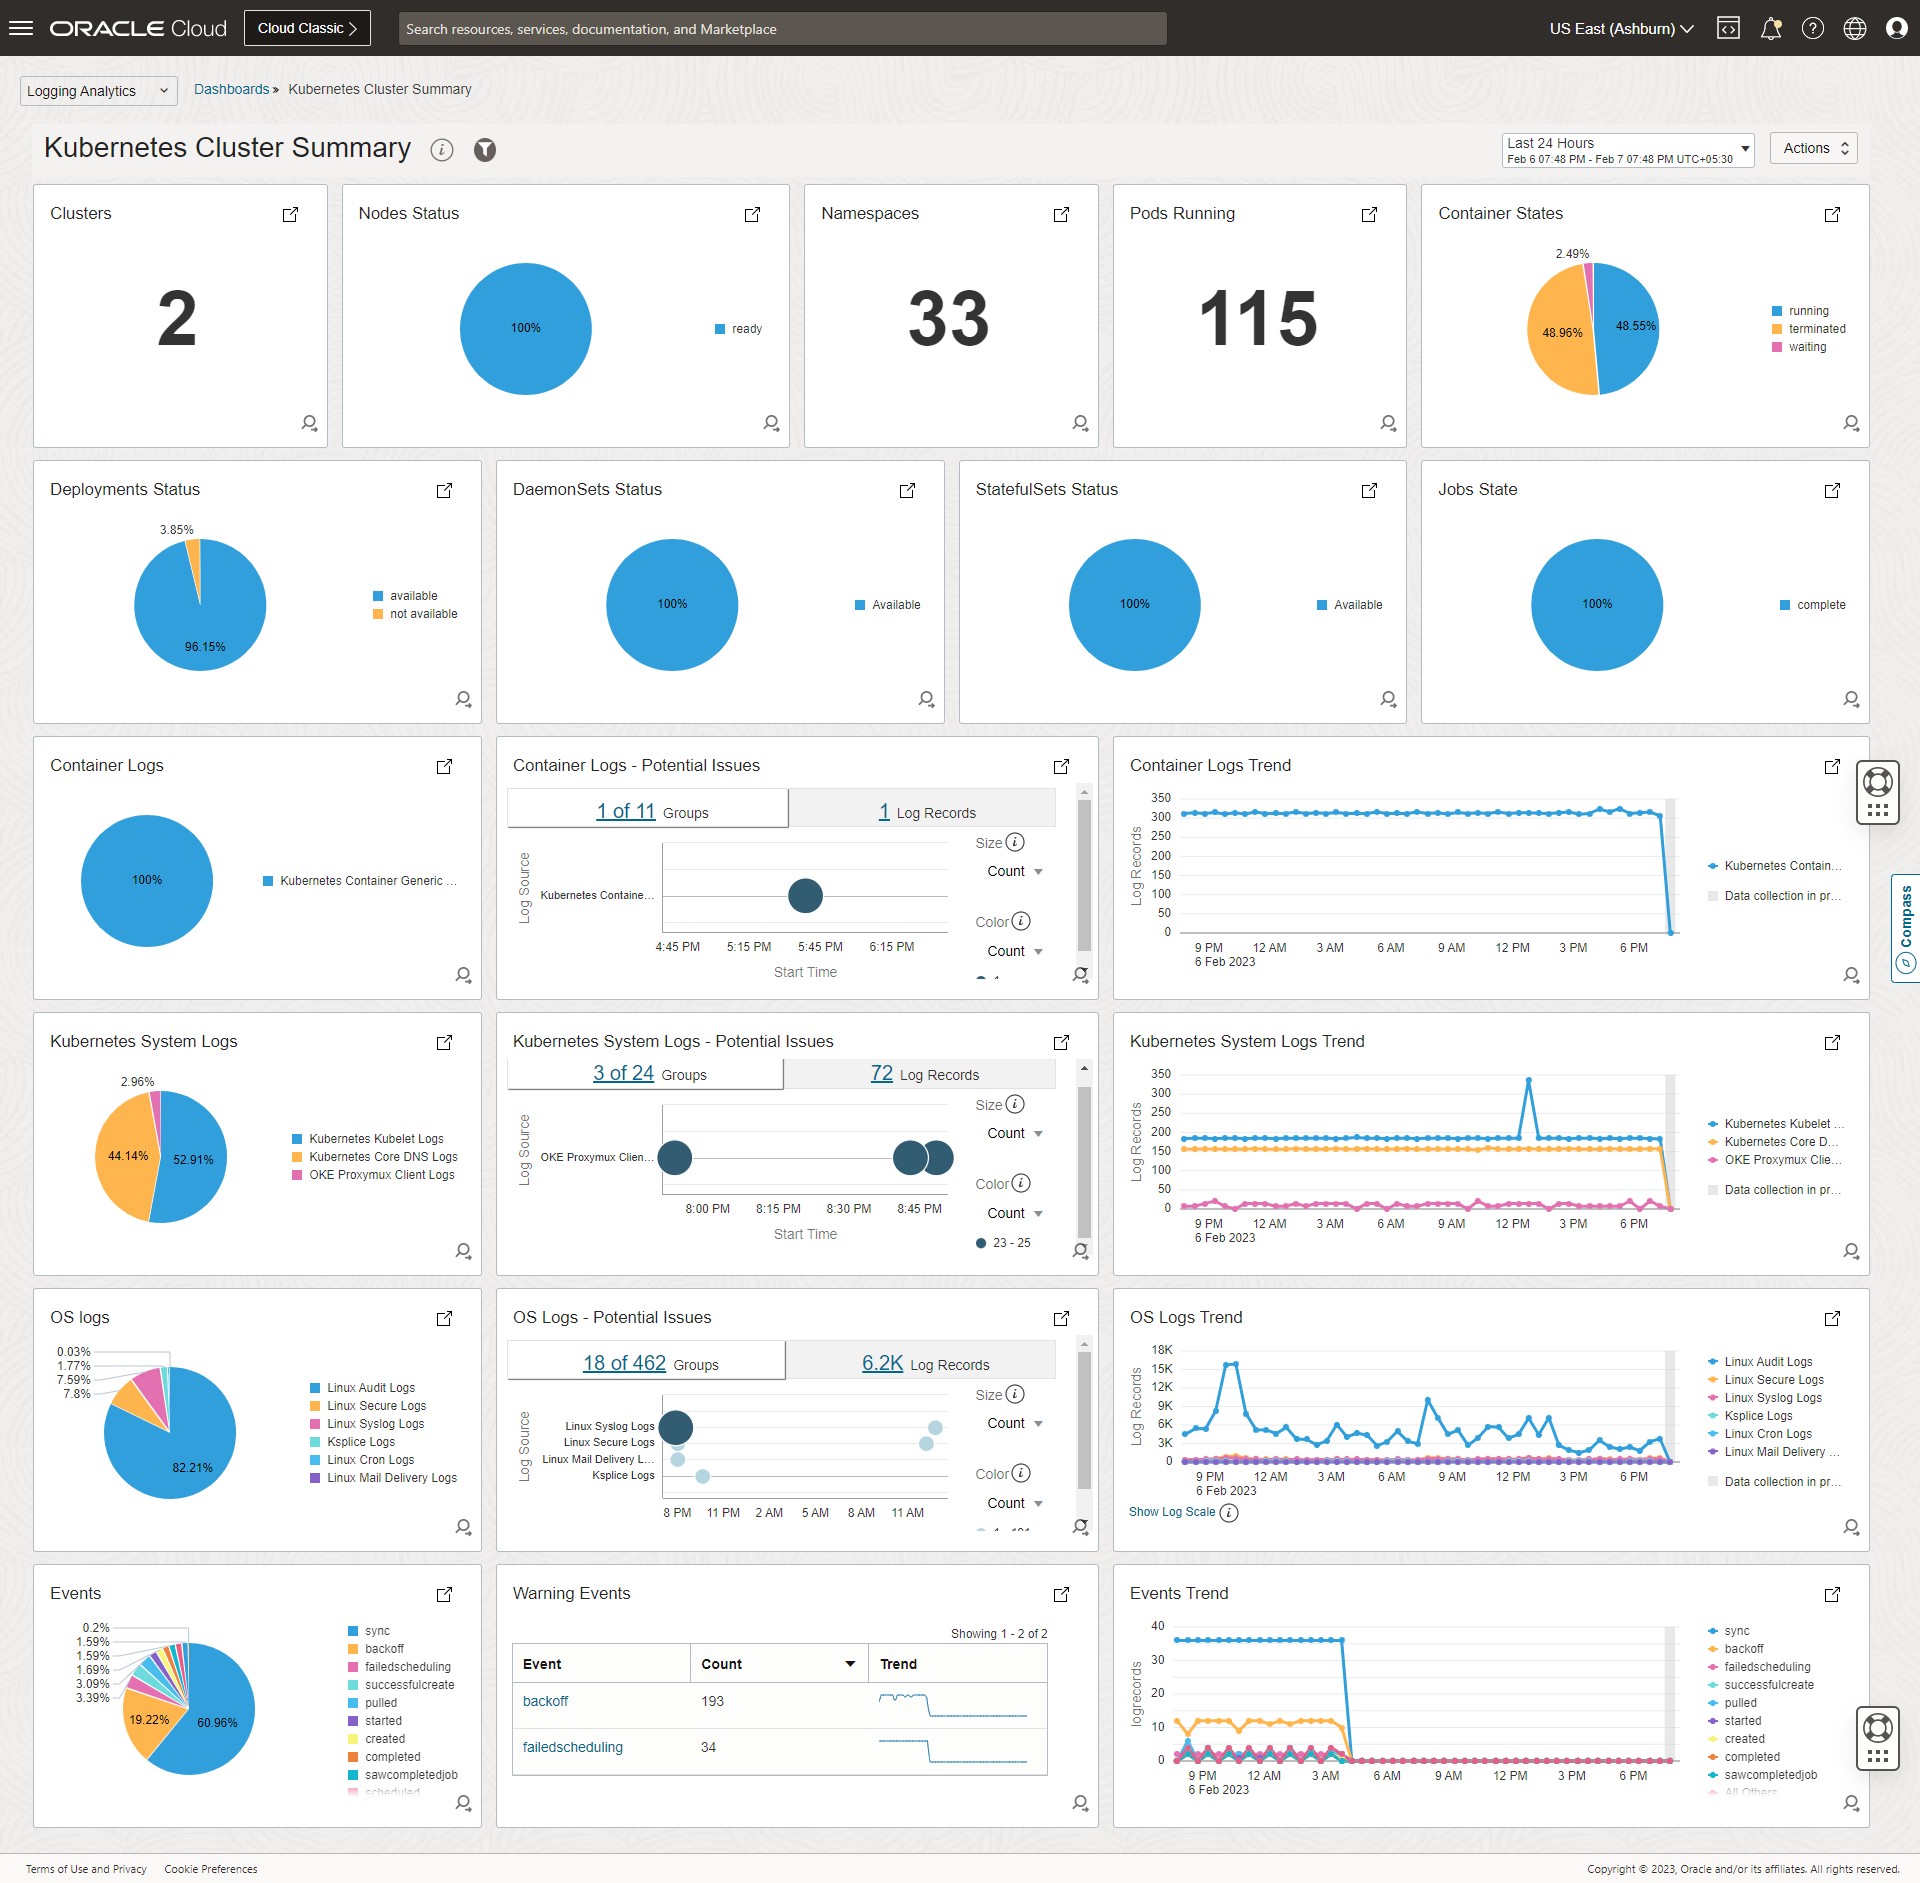Open Cloud Shell developer tools icon
Screen dimensions: 1920x1883
click(1728, 28)
